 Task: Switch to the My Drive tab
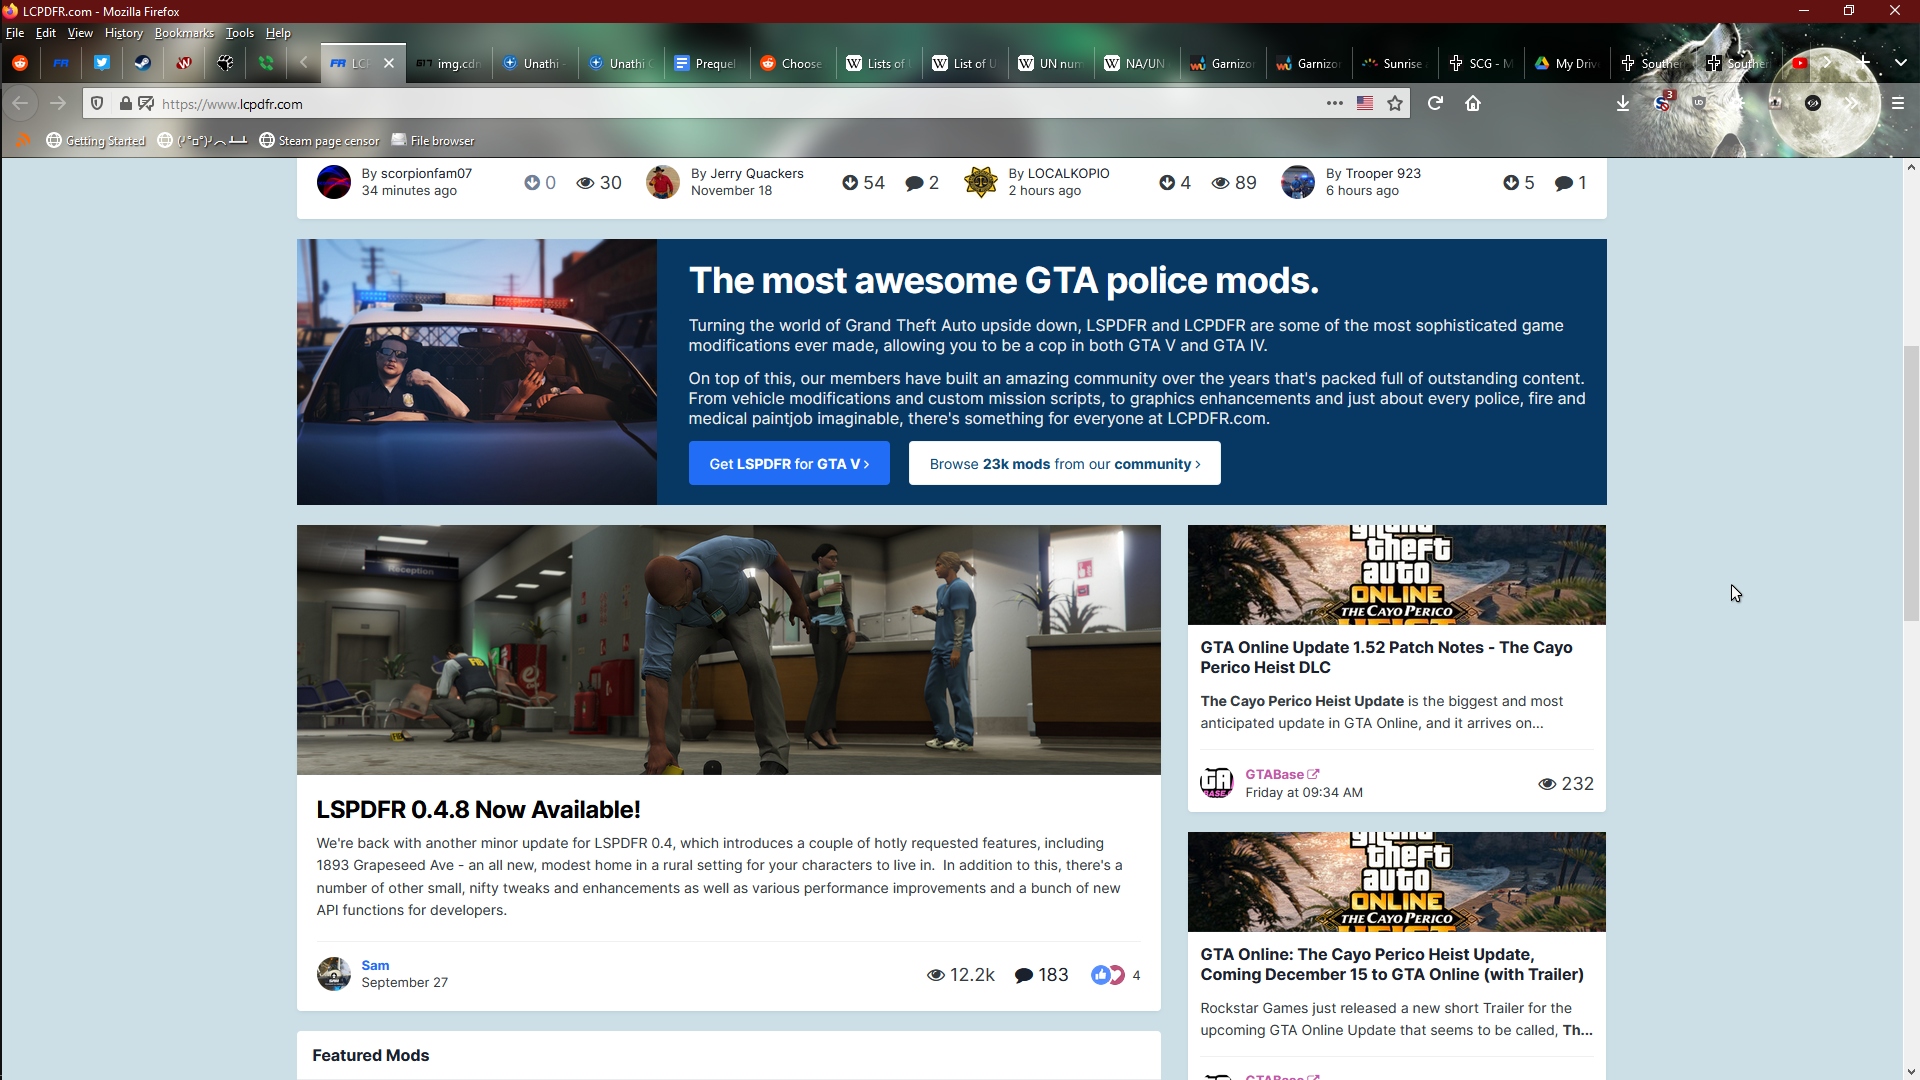pos(1567,63)
